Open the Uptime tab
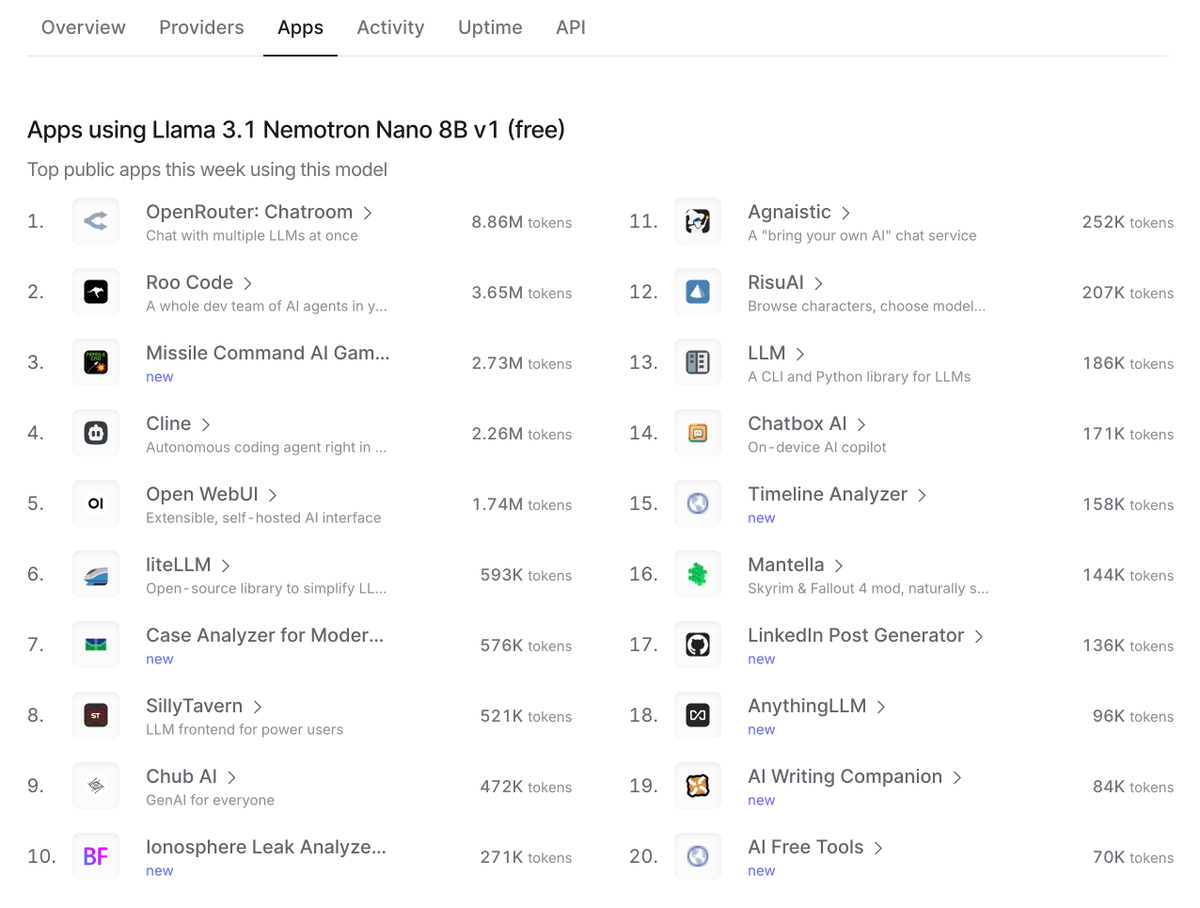The image size is (1200, 908). (x=490, y=28)
